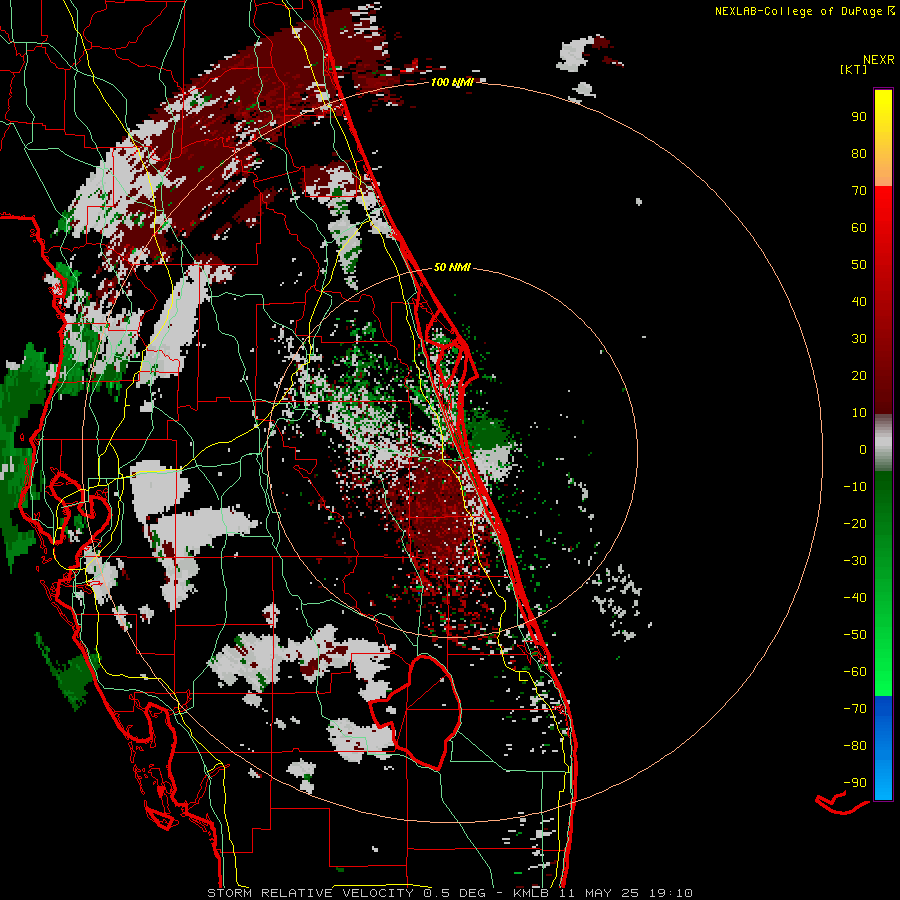Click the "30" value on the velocity scale
This screenshot has height=900, width=900.
coord(859,339)
